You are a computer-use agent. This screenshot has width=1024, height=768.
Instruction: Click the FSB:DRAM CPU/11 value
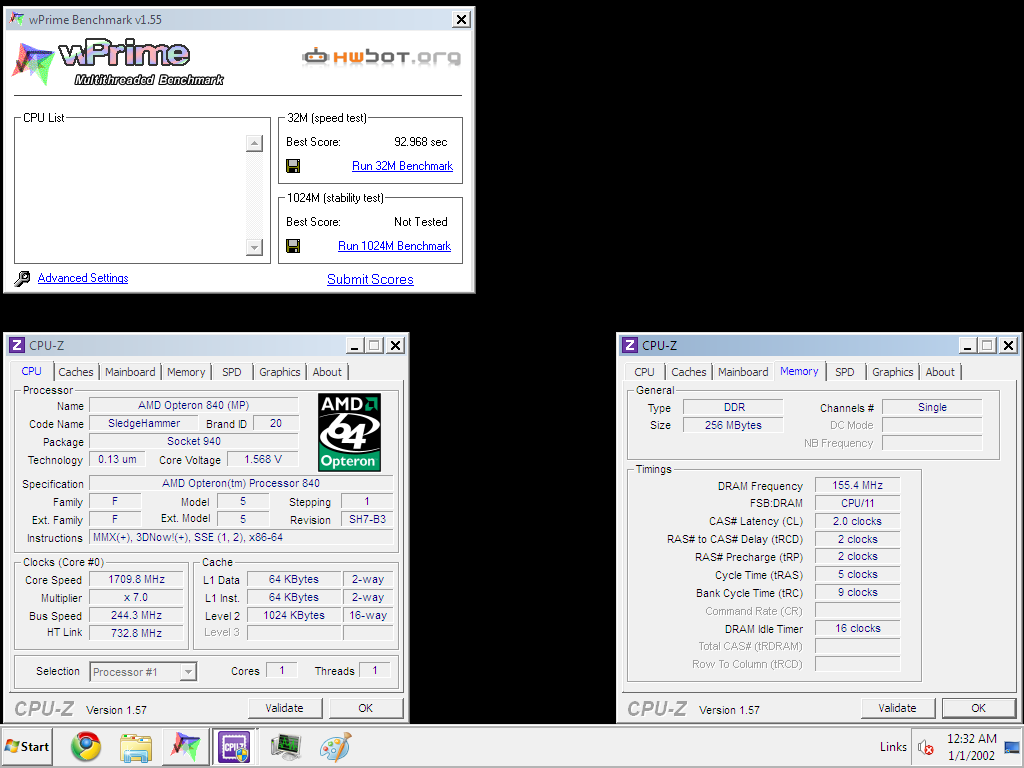857,503
